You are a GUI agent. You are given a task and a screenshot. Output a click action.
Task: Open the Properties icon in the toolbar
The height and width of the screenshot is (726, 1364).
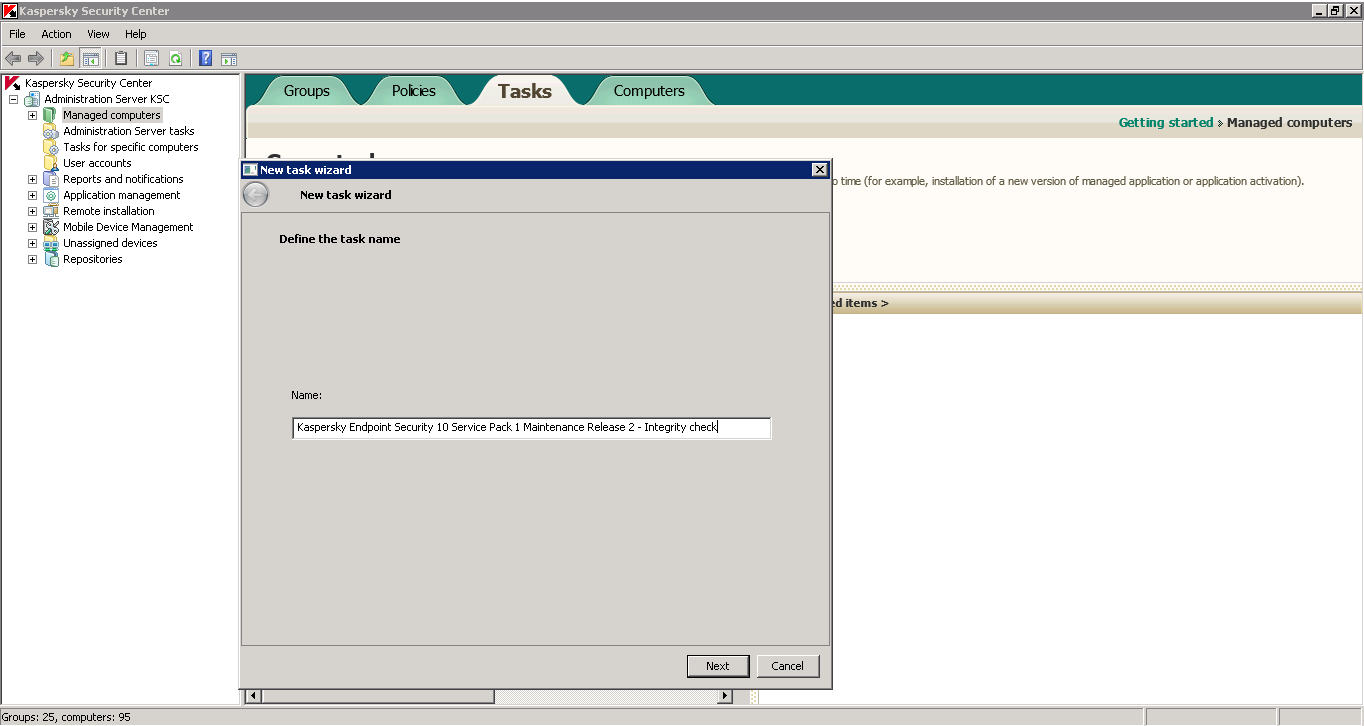pos(152,59)
